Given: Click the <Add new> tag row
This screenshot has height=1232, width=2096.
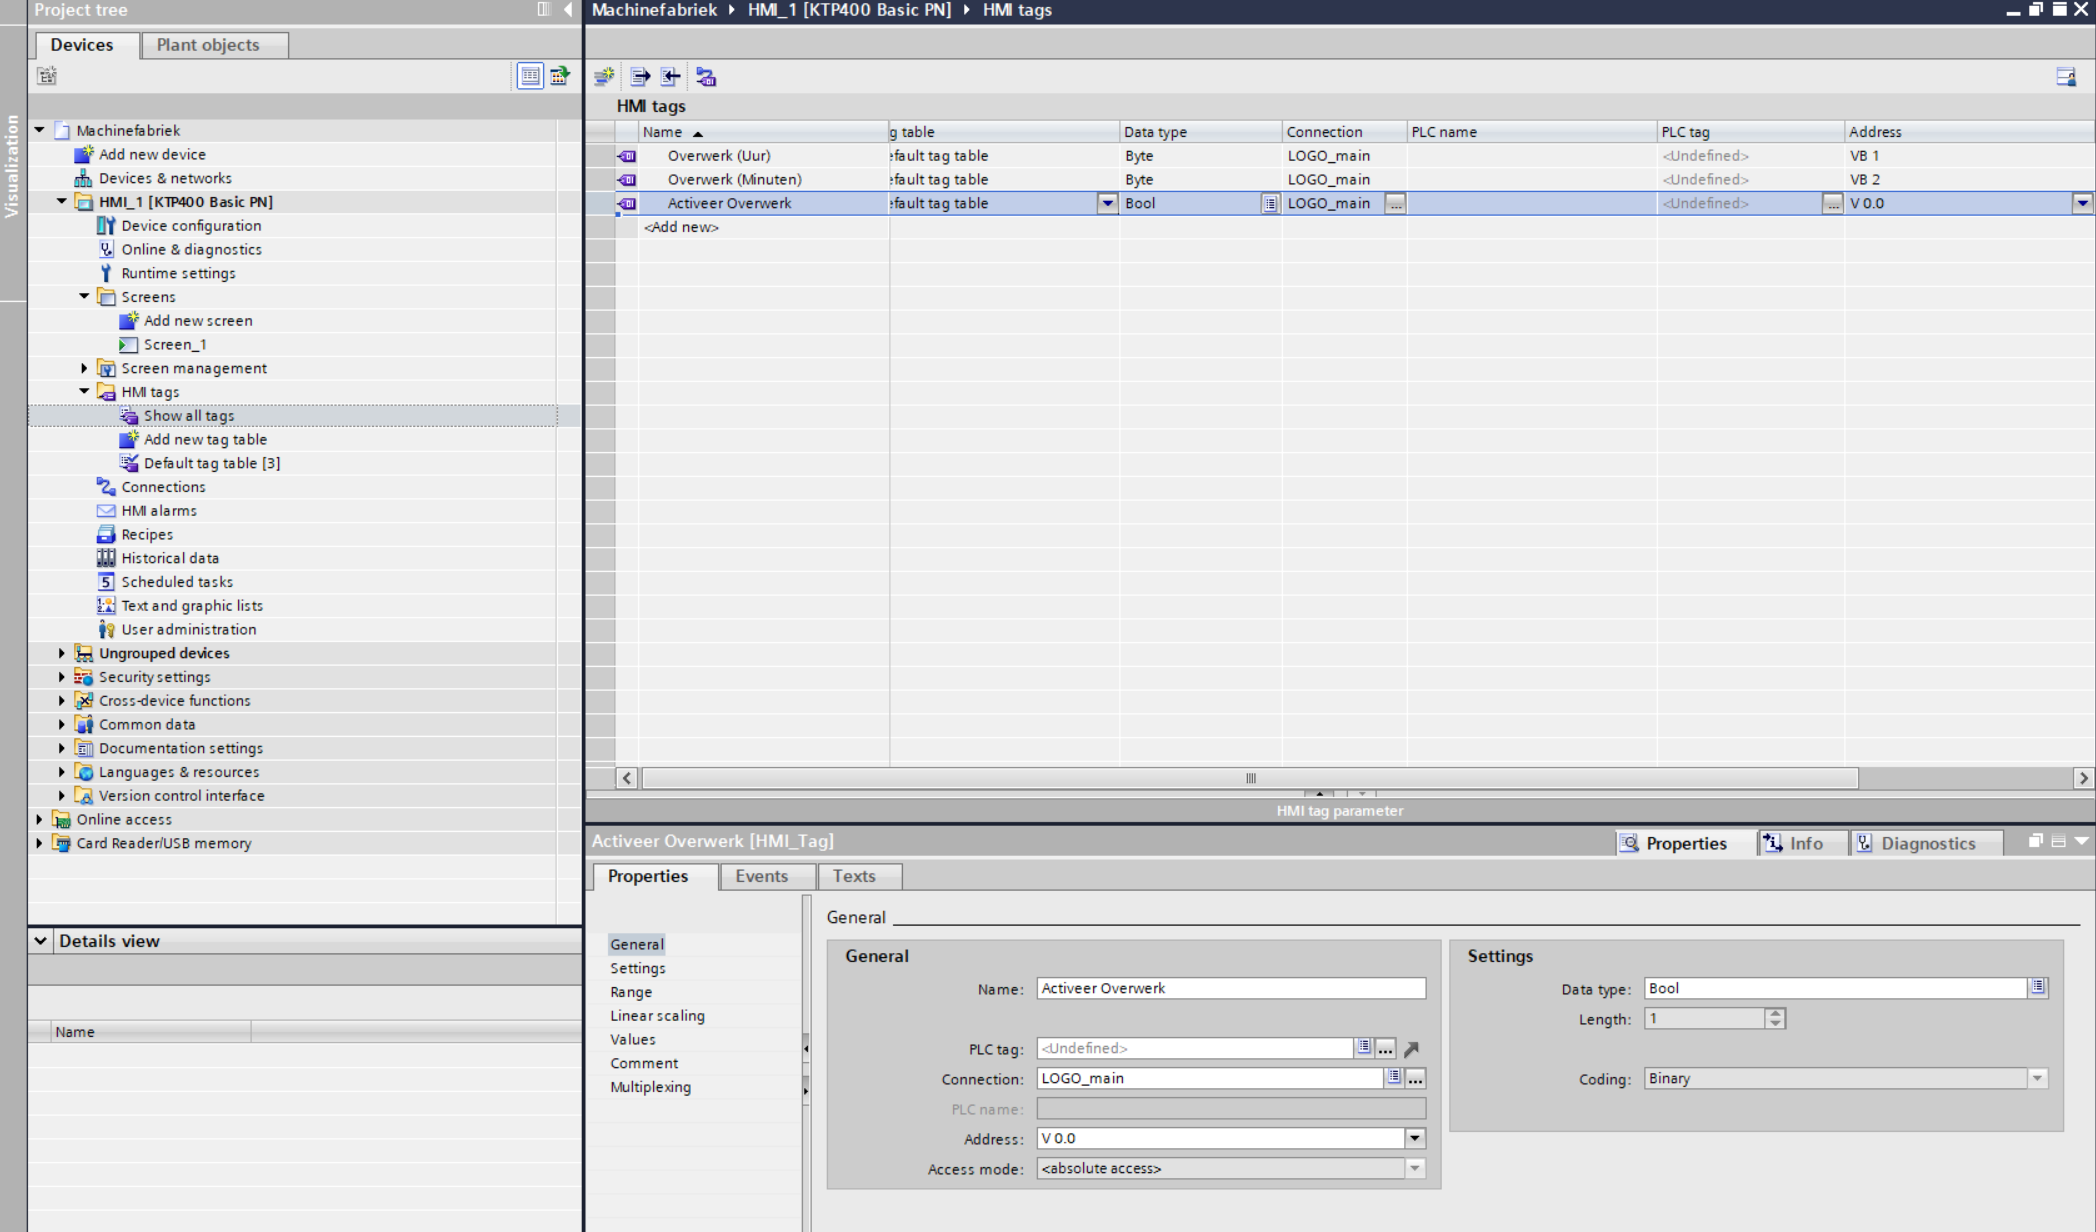Looking at the screenshot, I should 681,227.
